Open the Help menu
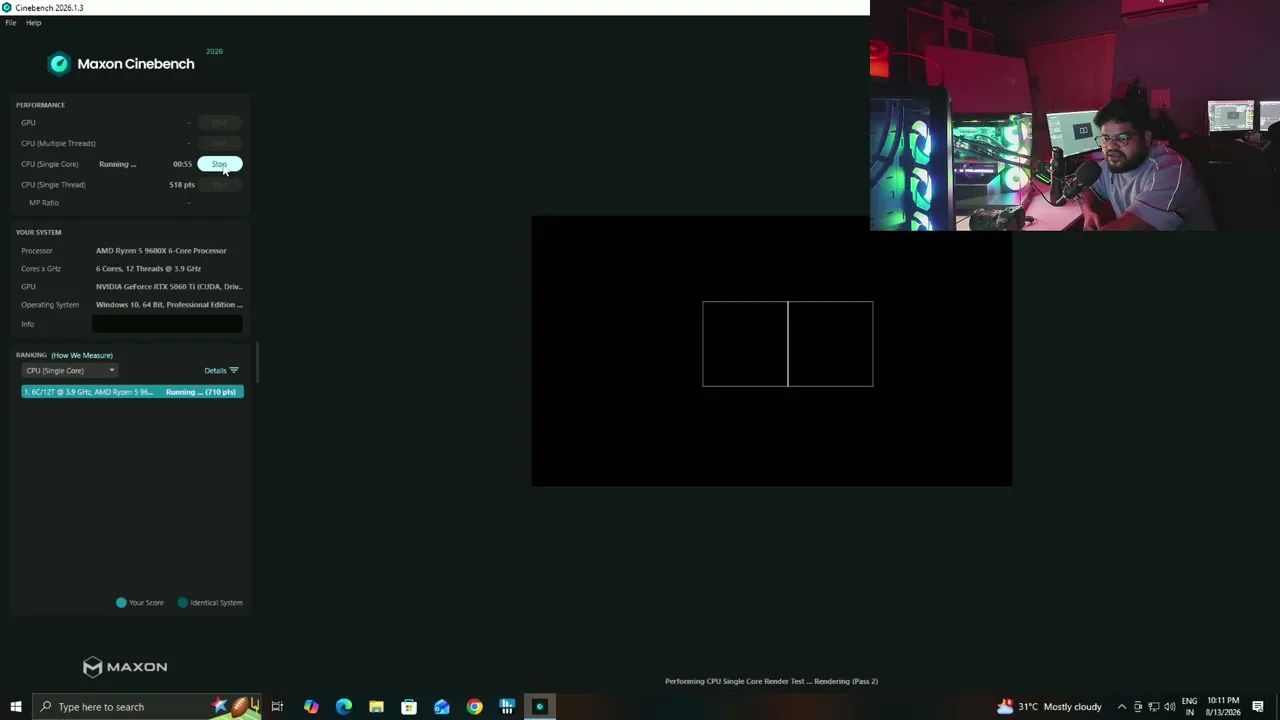This screenshot has height=720, width=1280. [x=33, y=23]
